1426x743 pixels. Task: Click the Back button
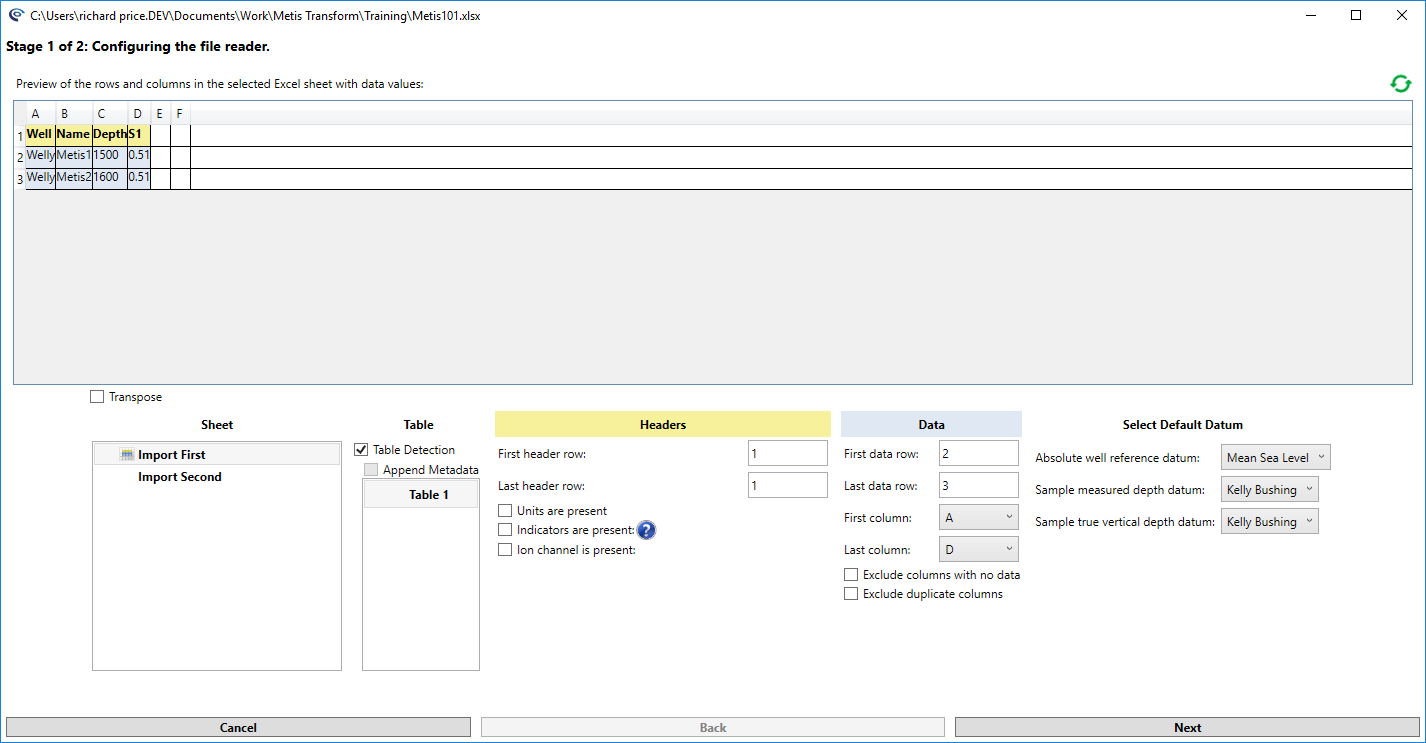click(x=713, y=727)
